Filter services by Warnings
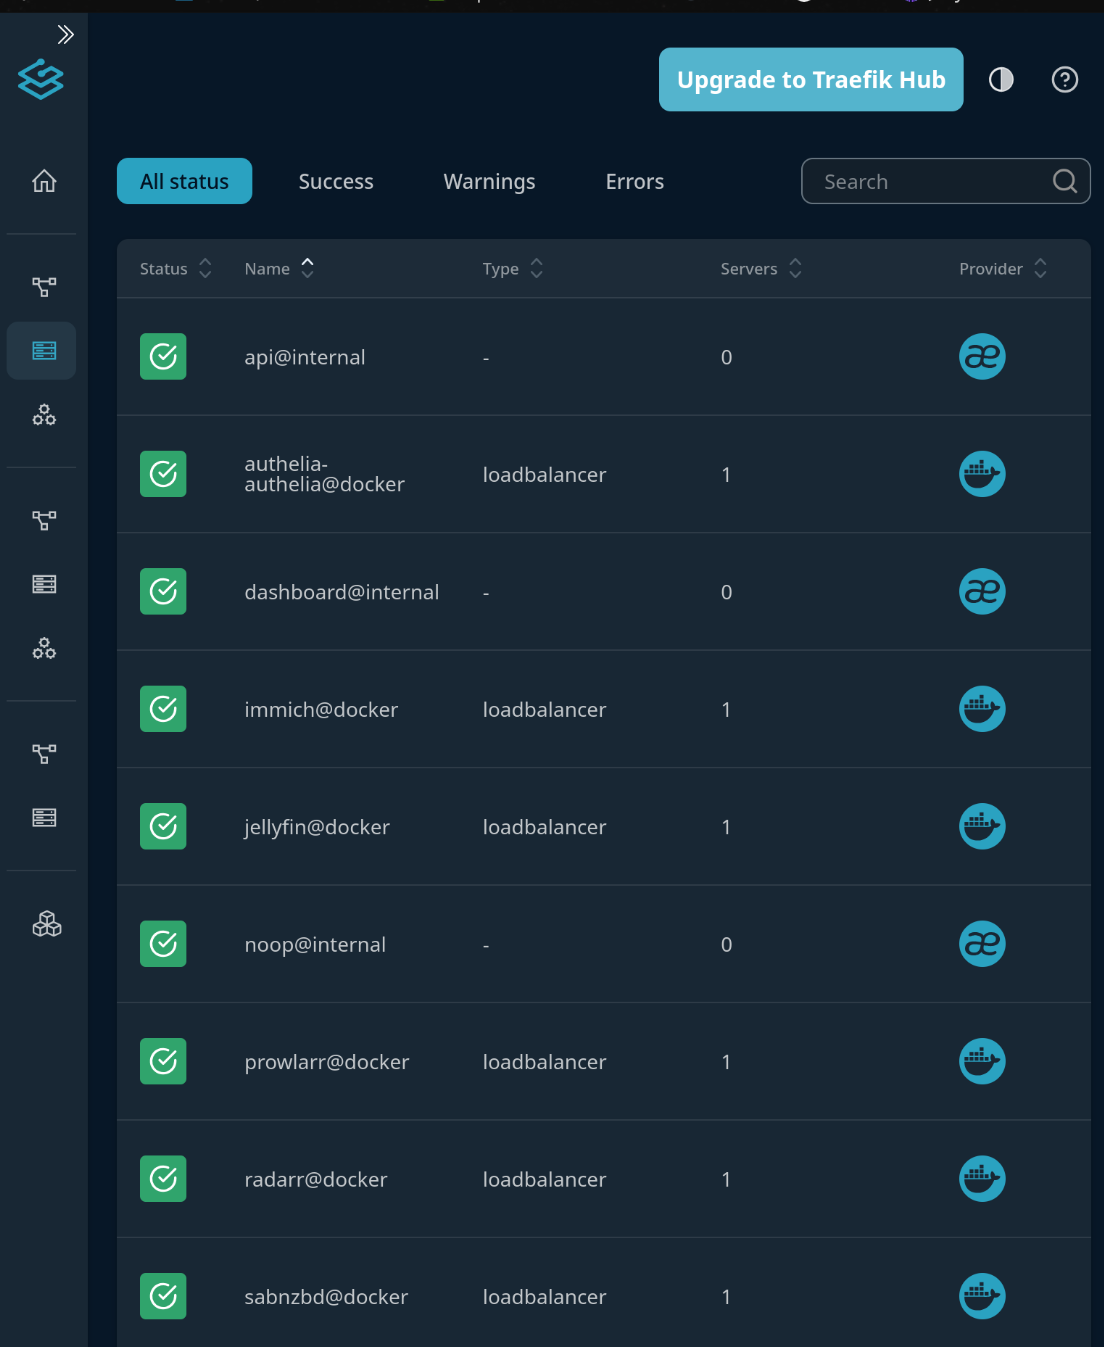Image resolution: width=1104 pixels, height=1347 pixels. click(x=489, y=181)
